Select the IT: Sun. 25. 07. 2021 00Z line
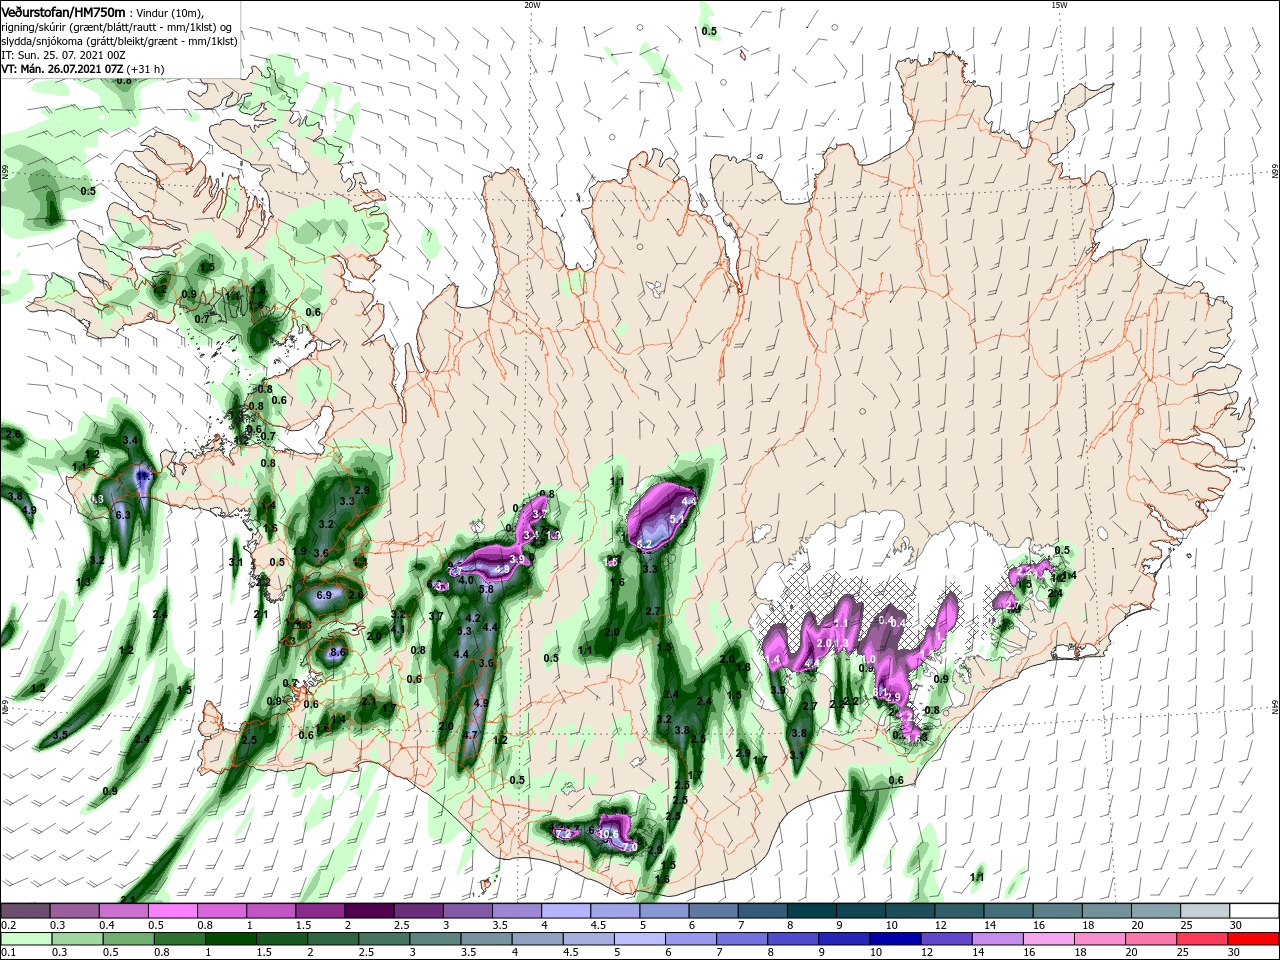Screen dimensions: 1280x960 point(64,54)
